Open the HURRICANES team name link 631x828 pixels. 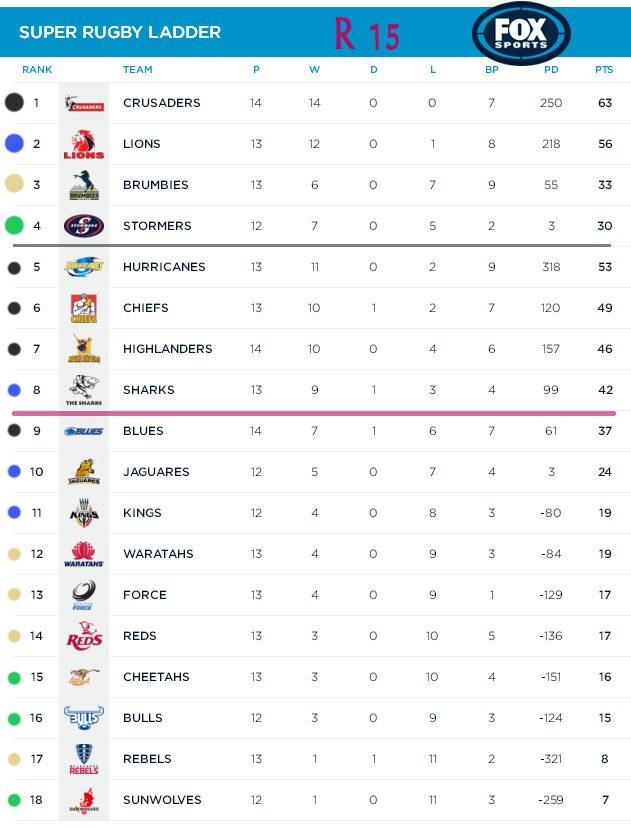pos(164,267)
